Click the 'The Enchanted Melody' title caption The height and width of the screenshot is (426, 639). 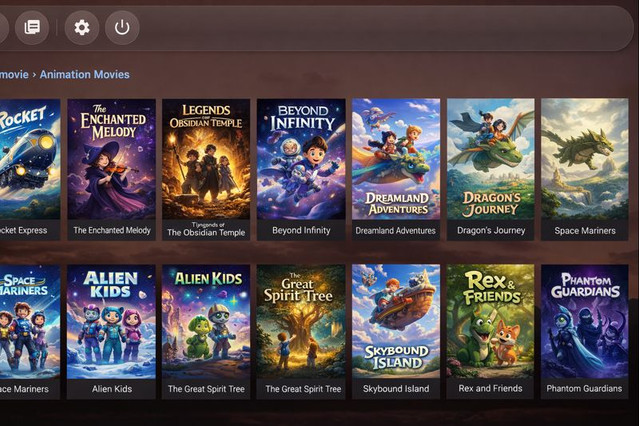pos(112,230)
